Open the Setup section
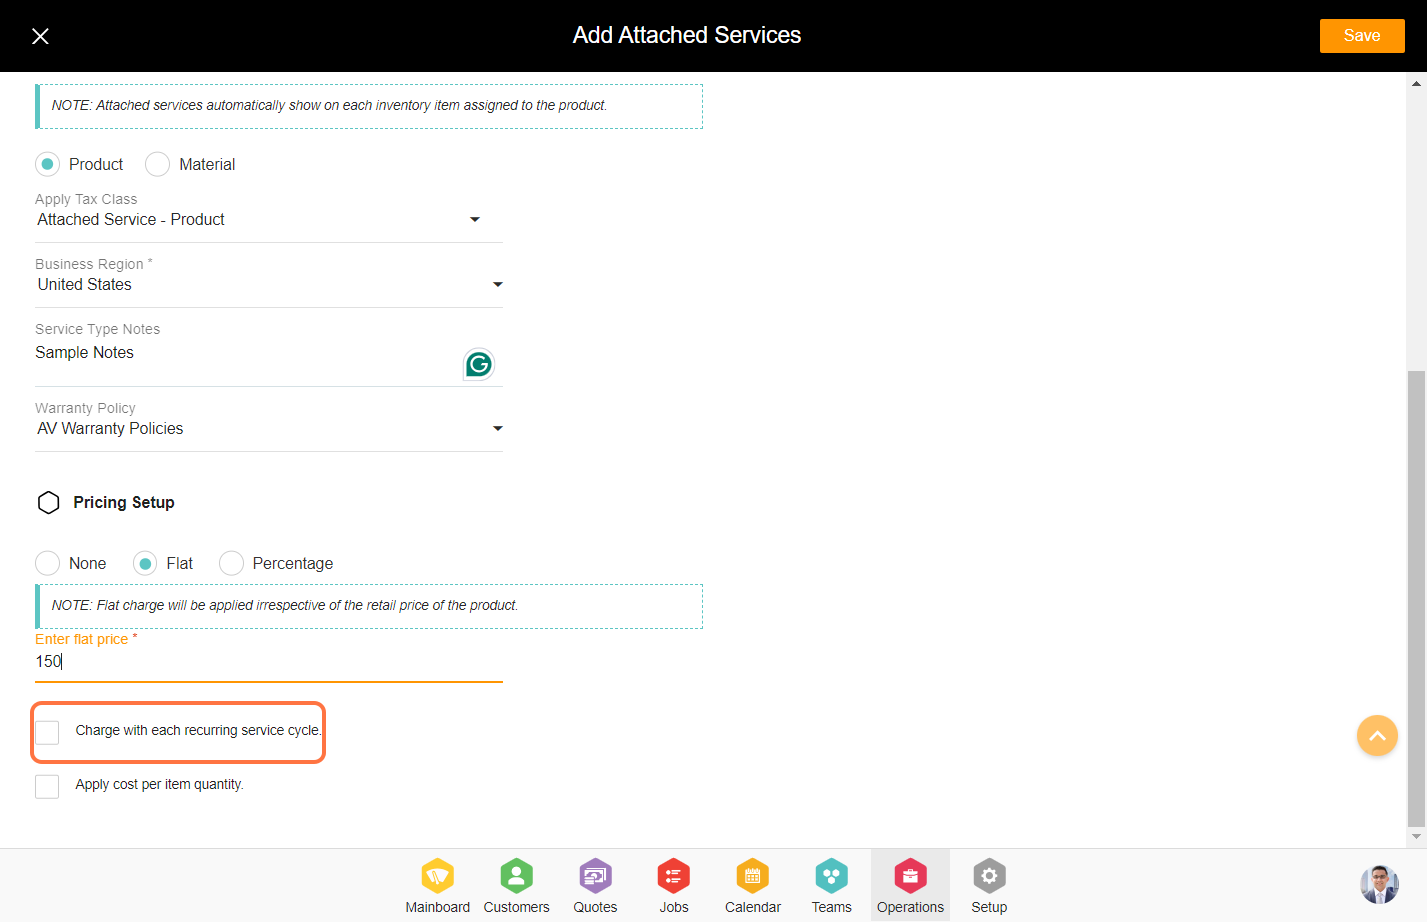The image size is (1427, 922). [x=989, y=886]
